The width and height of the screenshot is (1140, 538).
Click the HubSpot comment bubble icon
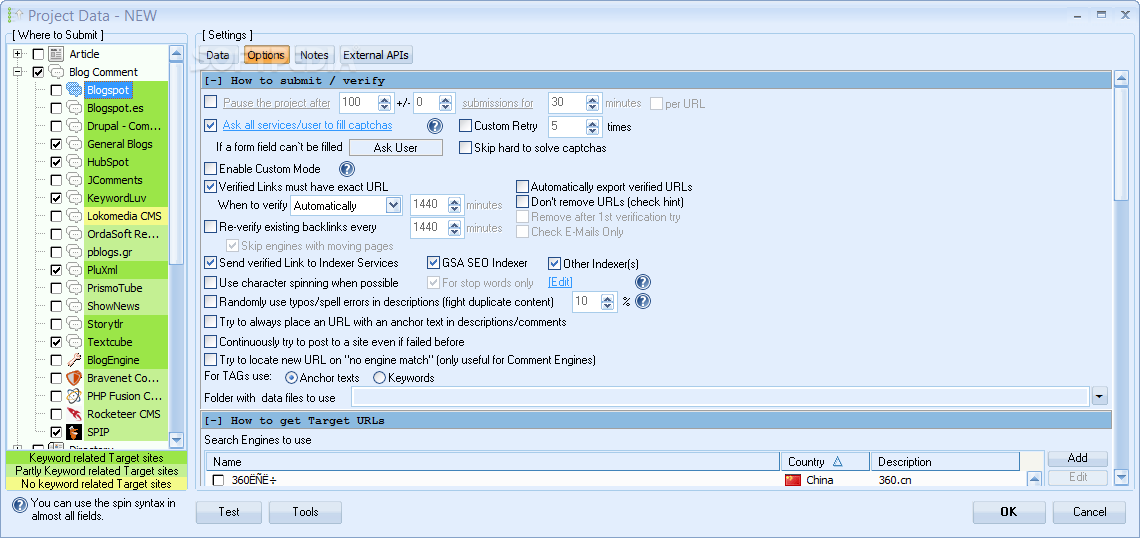click(74, 162)
